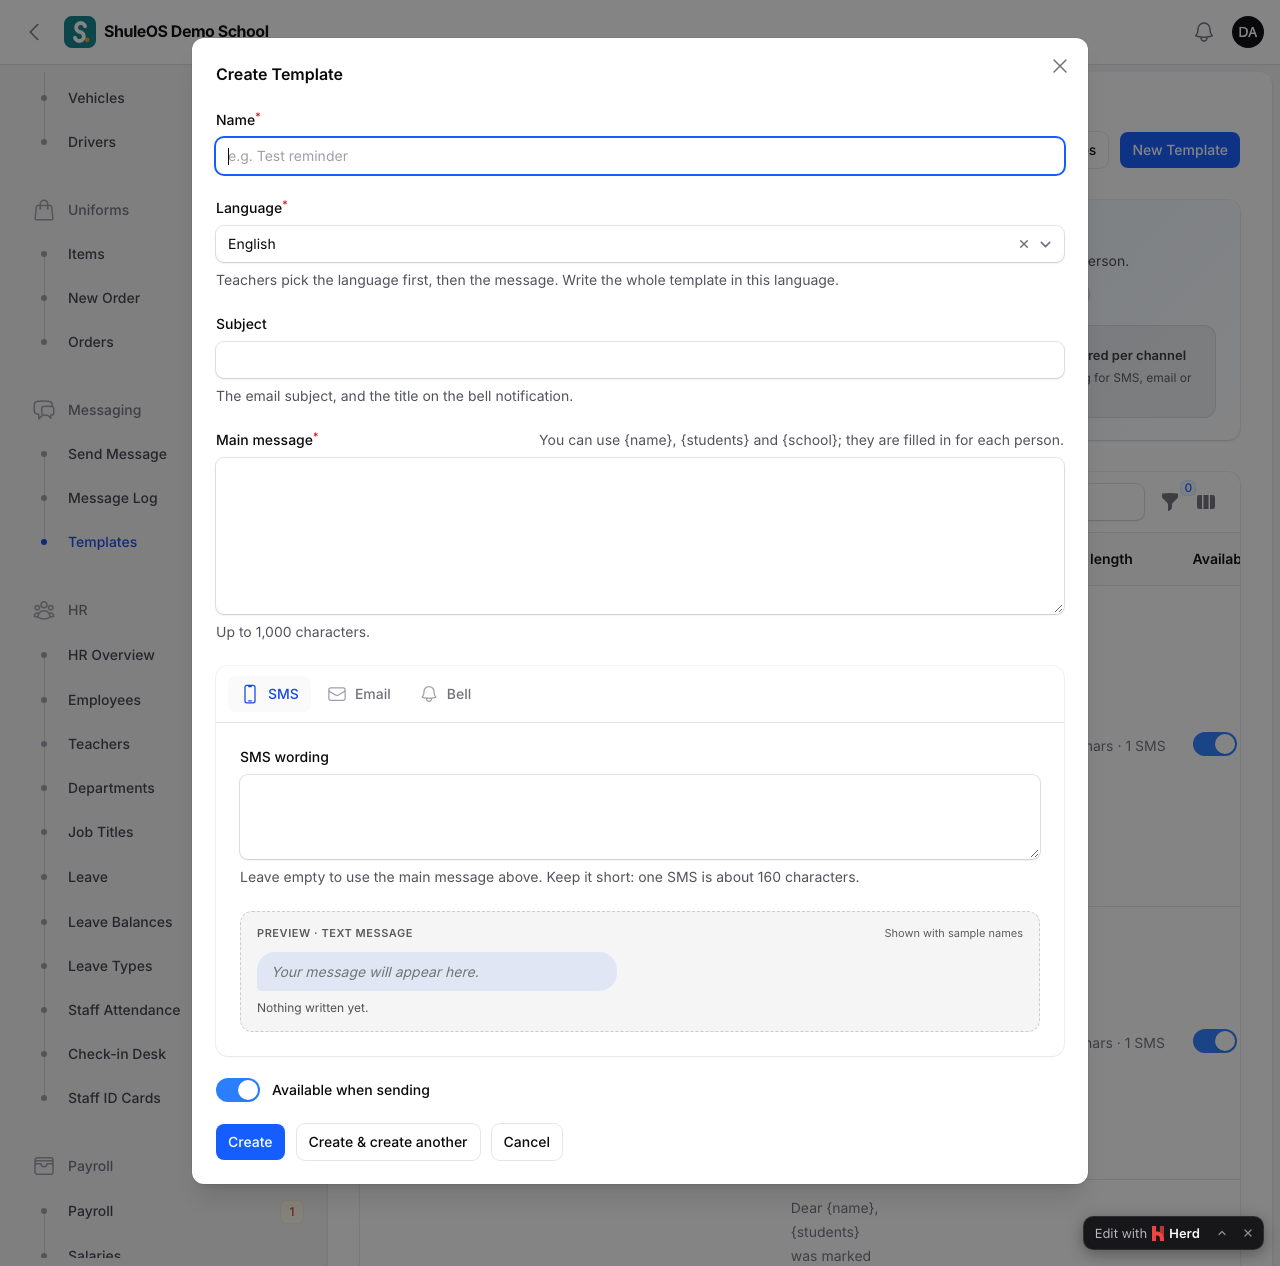Open Staff Attendance in sidebar
This screenshot has width=1280, height=1266.
click(124, 1010)
